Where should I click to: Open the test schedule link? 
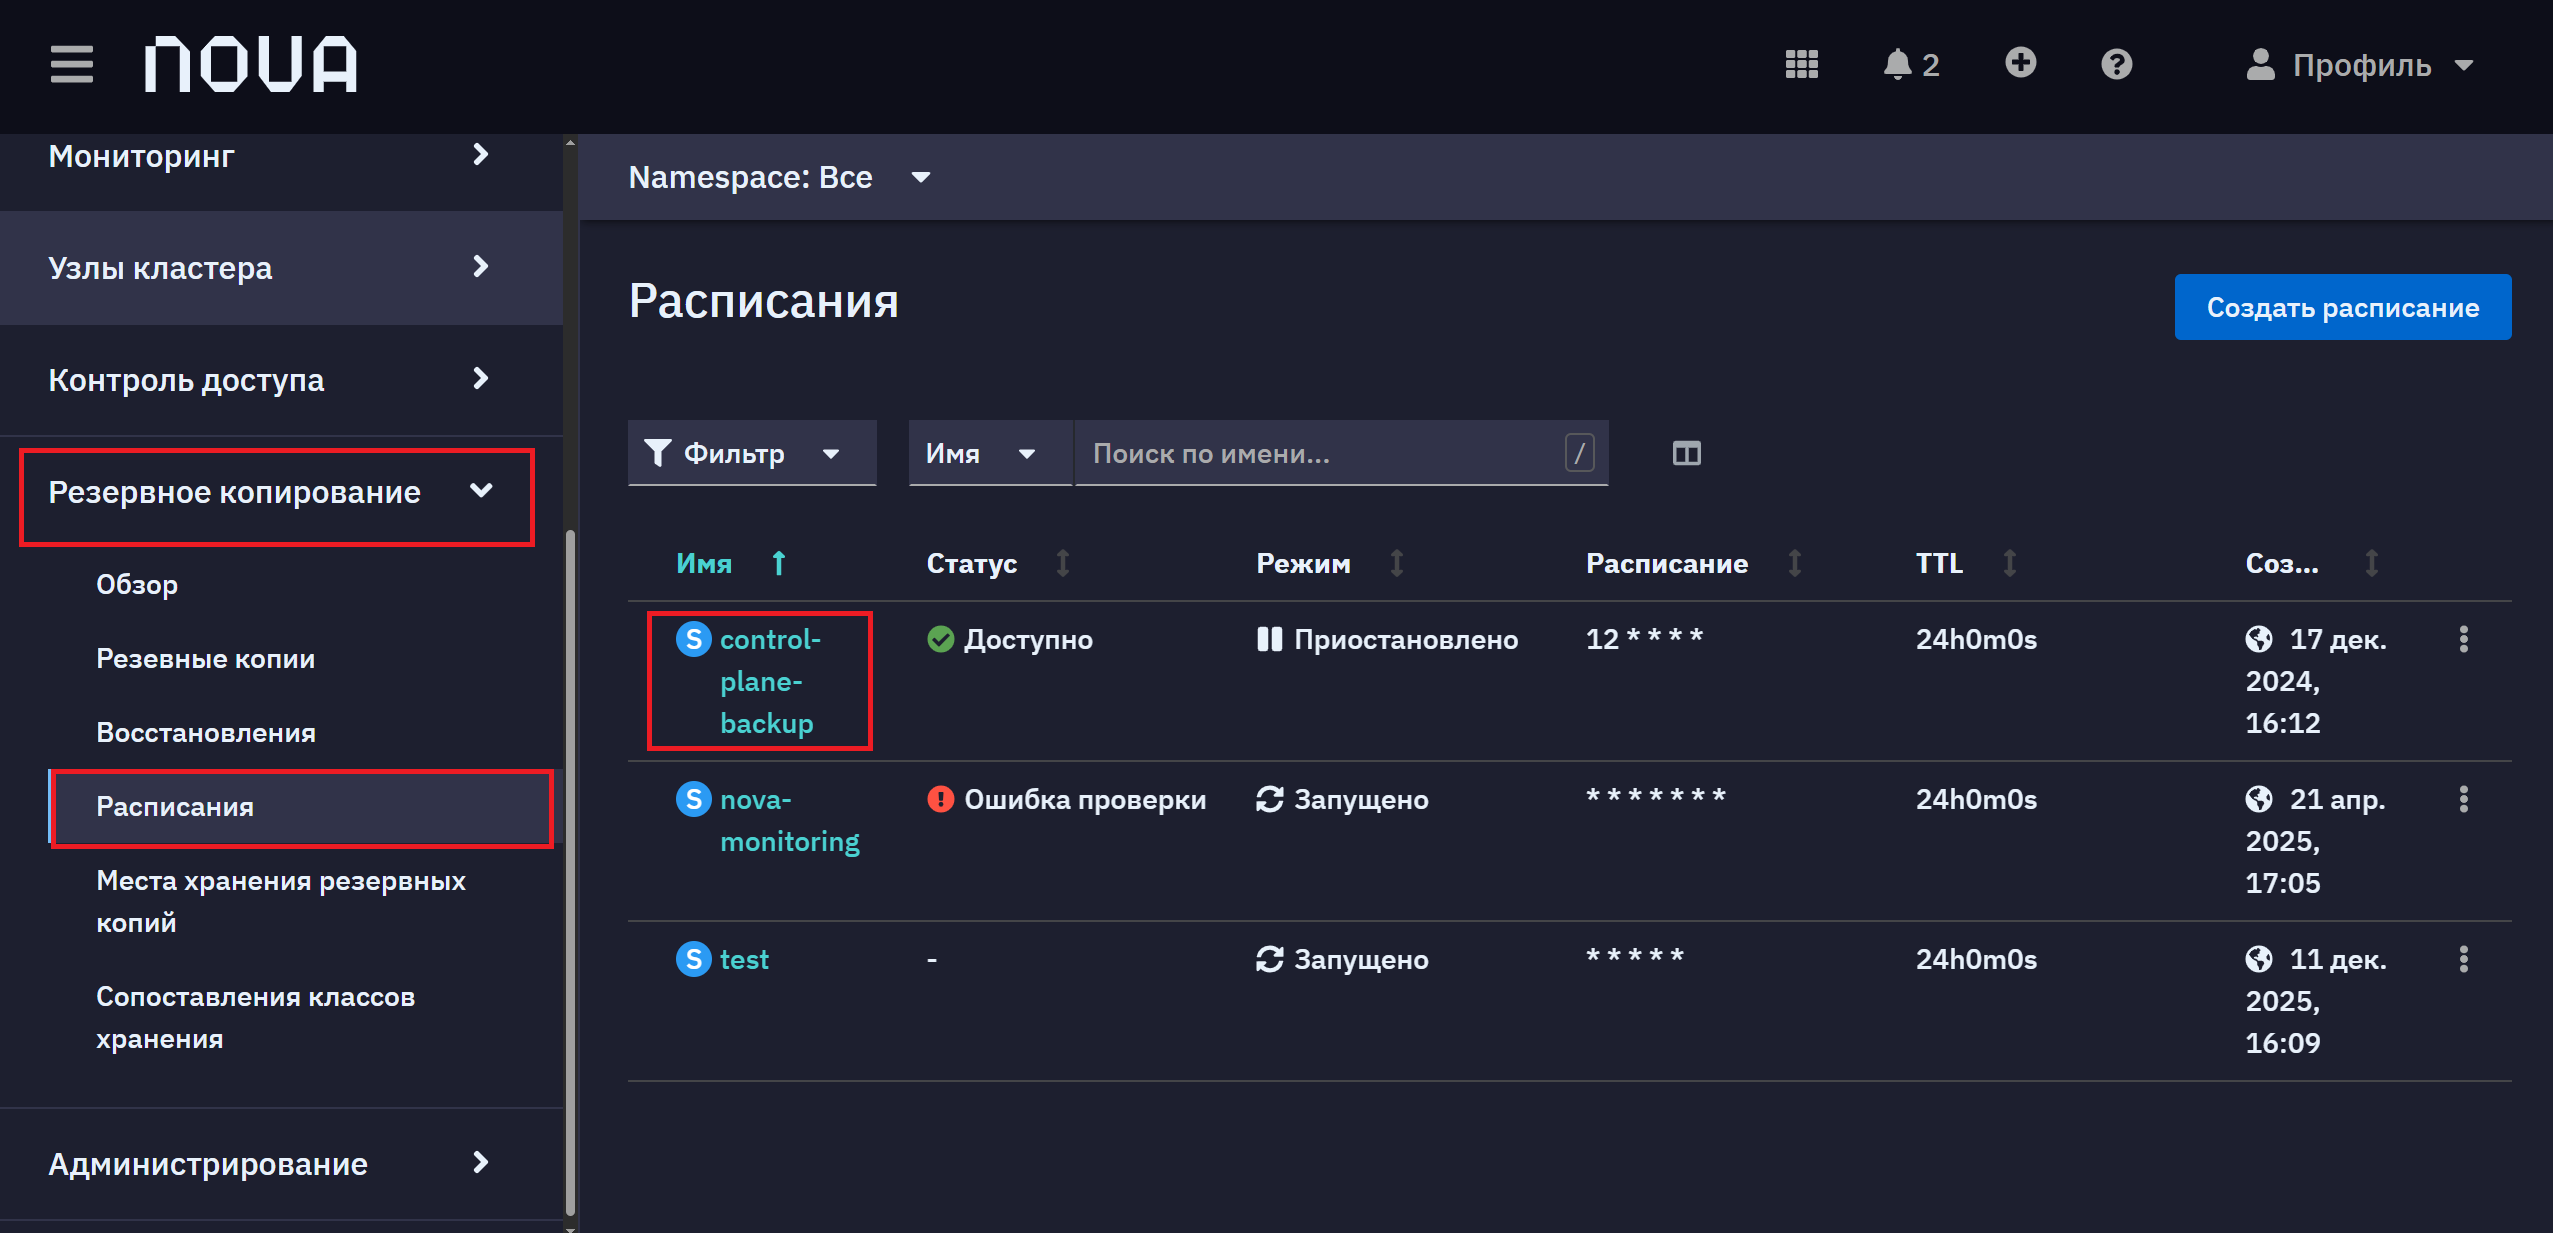click(744, 959)
